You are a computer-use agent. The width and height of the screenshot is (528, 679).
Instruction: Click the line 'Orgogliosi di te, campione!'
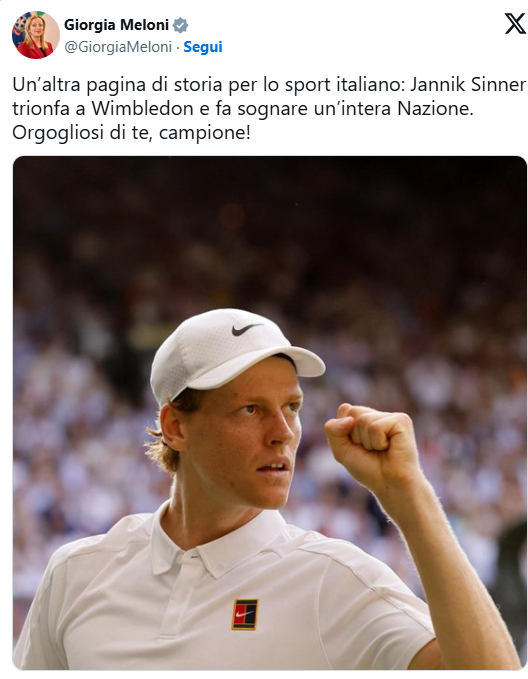point(131,133)
